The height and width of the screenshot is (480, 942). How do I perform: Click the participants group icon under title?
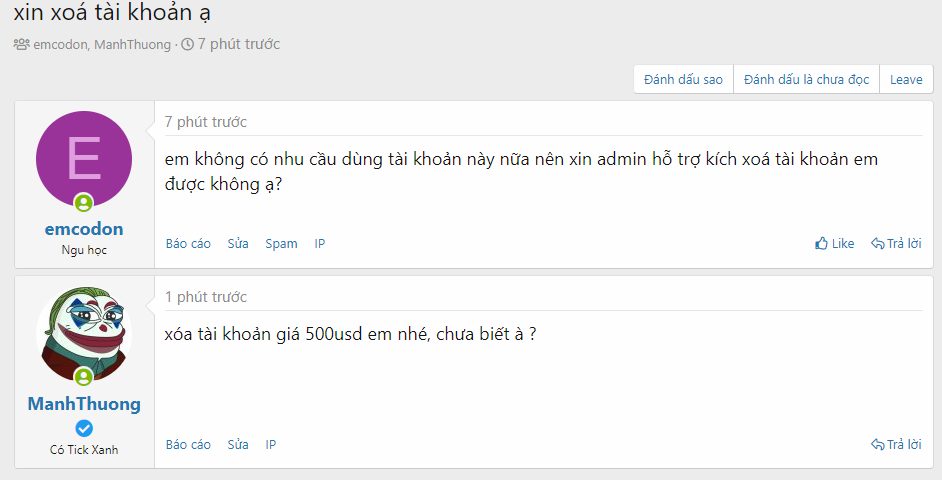click(x=22, y=44)
